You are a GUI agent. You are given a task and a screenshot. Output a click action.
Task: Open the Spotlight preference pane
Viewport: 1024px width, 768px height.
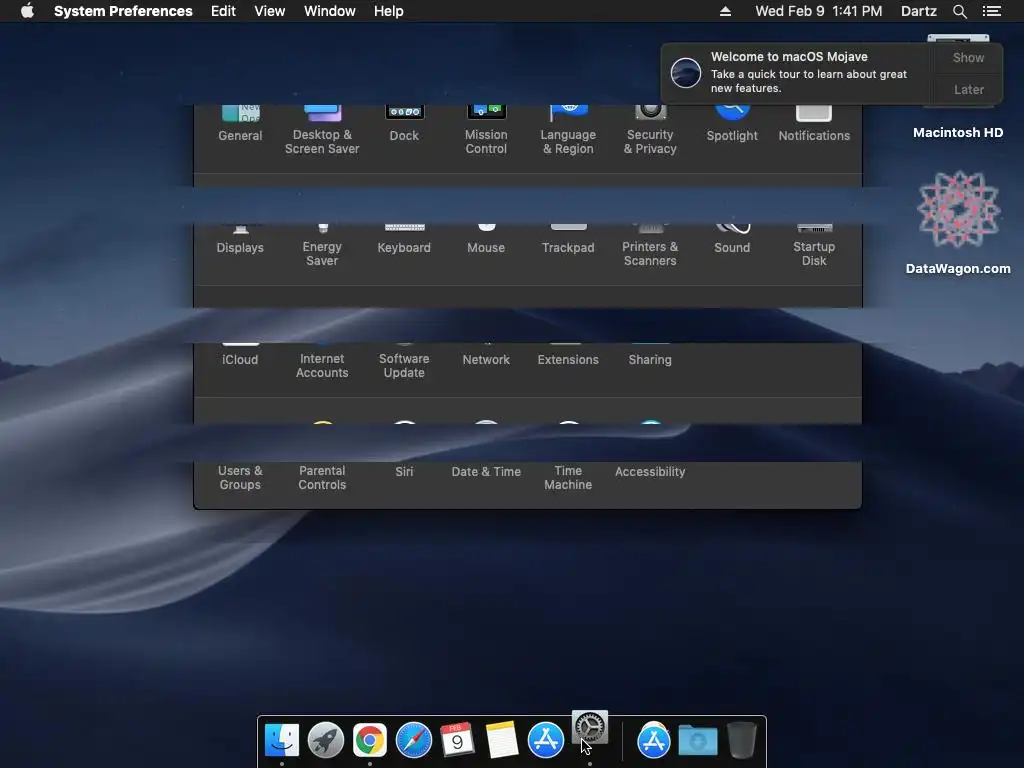(732, 124)
